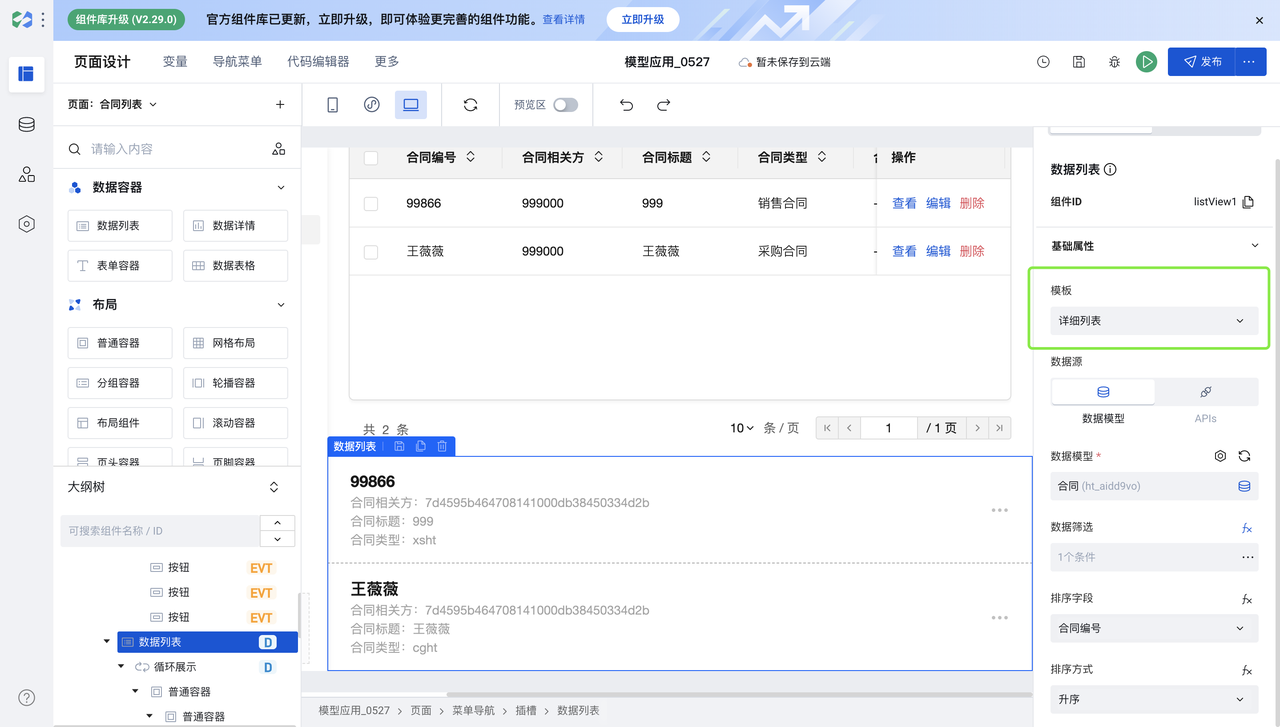Delete the selected data list component
Image resolution: width=1280 pixels, height=727 pixels.
(442, 447)
